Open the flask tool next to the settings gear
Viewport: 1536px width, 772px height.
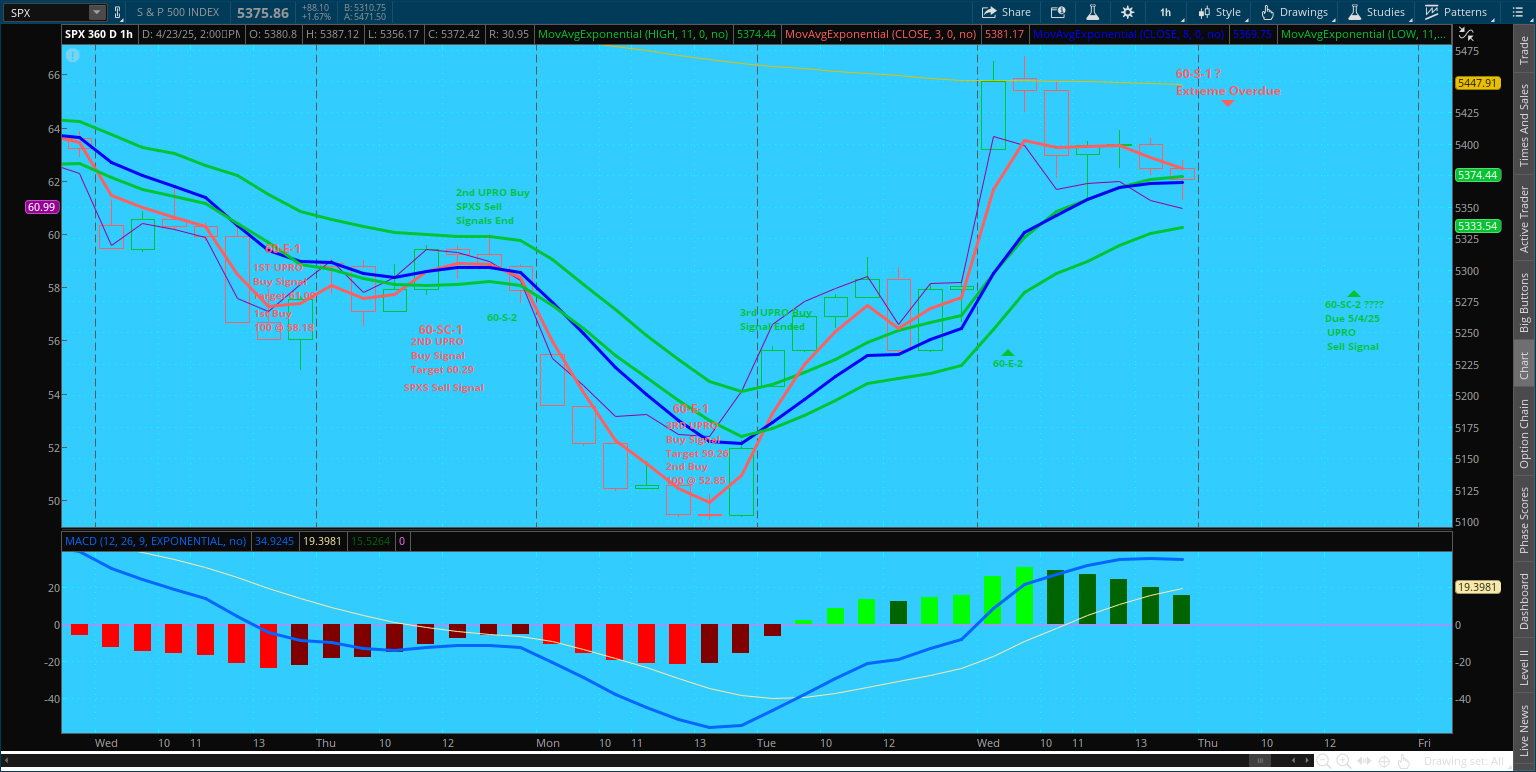1093,12
